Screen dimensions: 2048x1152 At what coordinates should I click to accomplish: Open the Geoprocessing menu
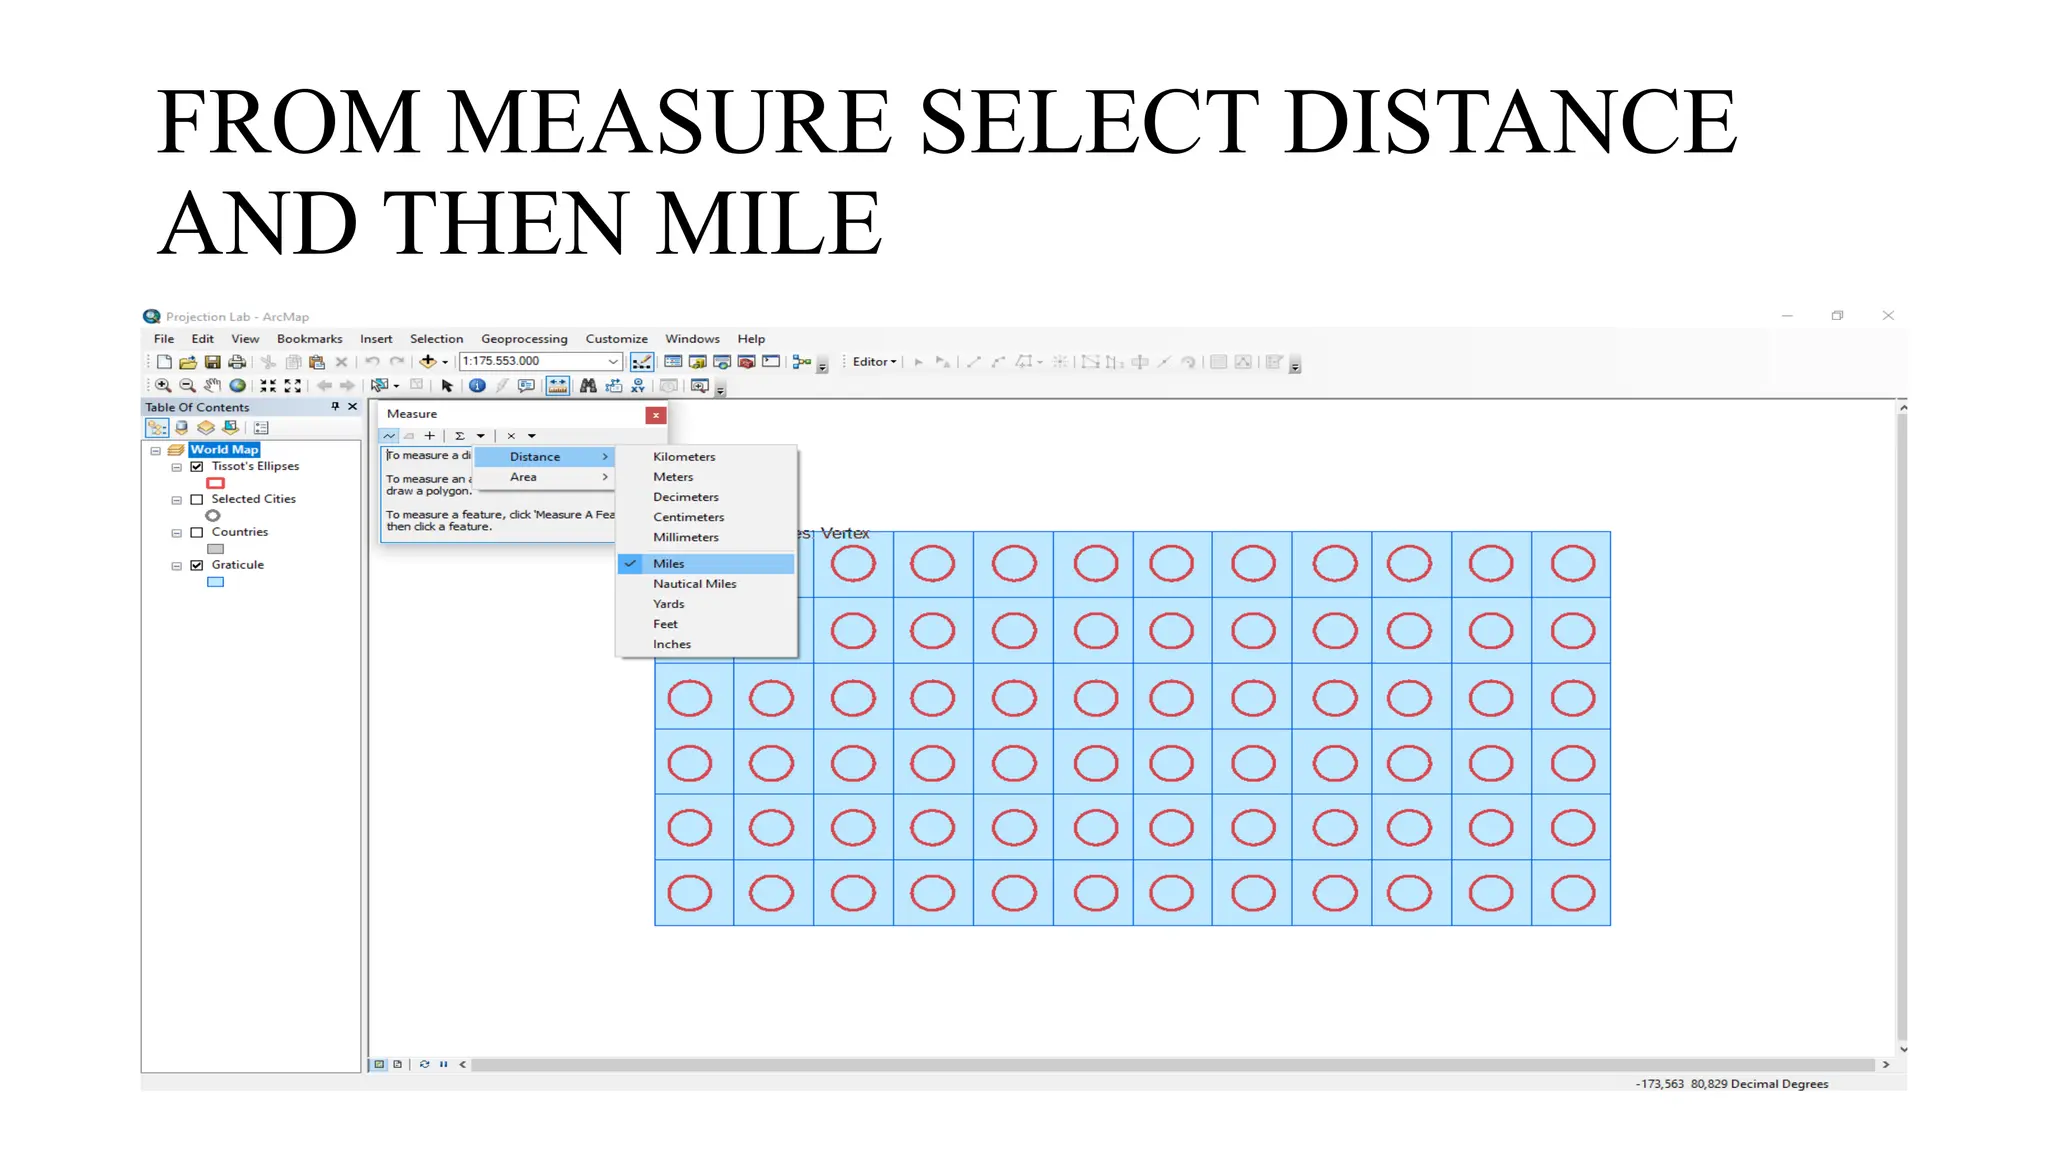coord(524,339)
